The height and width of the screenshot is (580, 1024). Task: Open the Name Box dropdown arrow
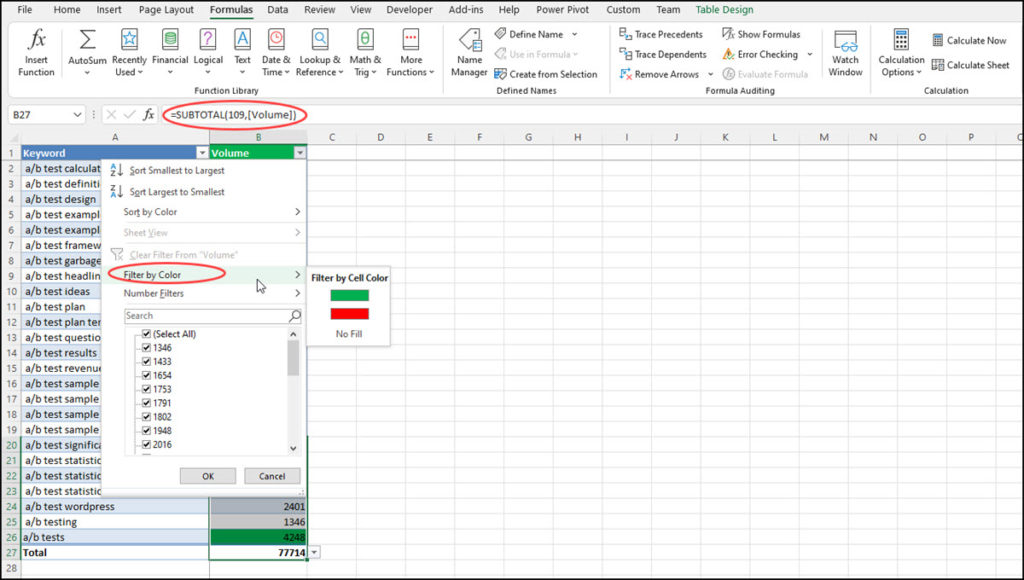(x=78, y=115)
